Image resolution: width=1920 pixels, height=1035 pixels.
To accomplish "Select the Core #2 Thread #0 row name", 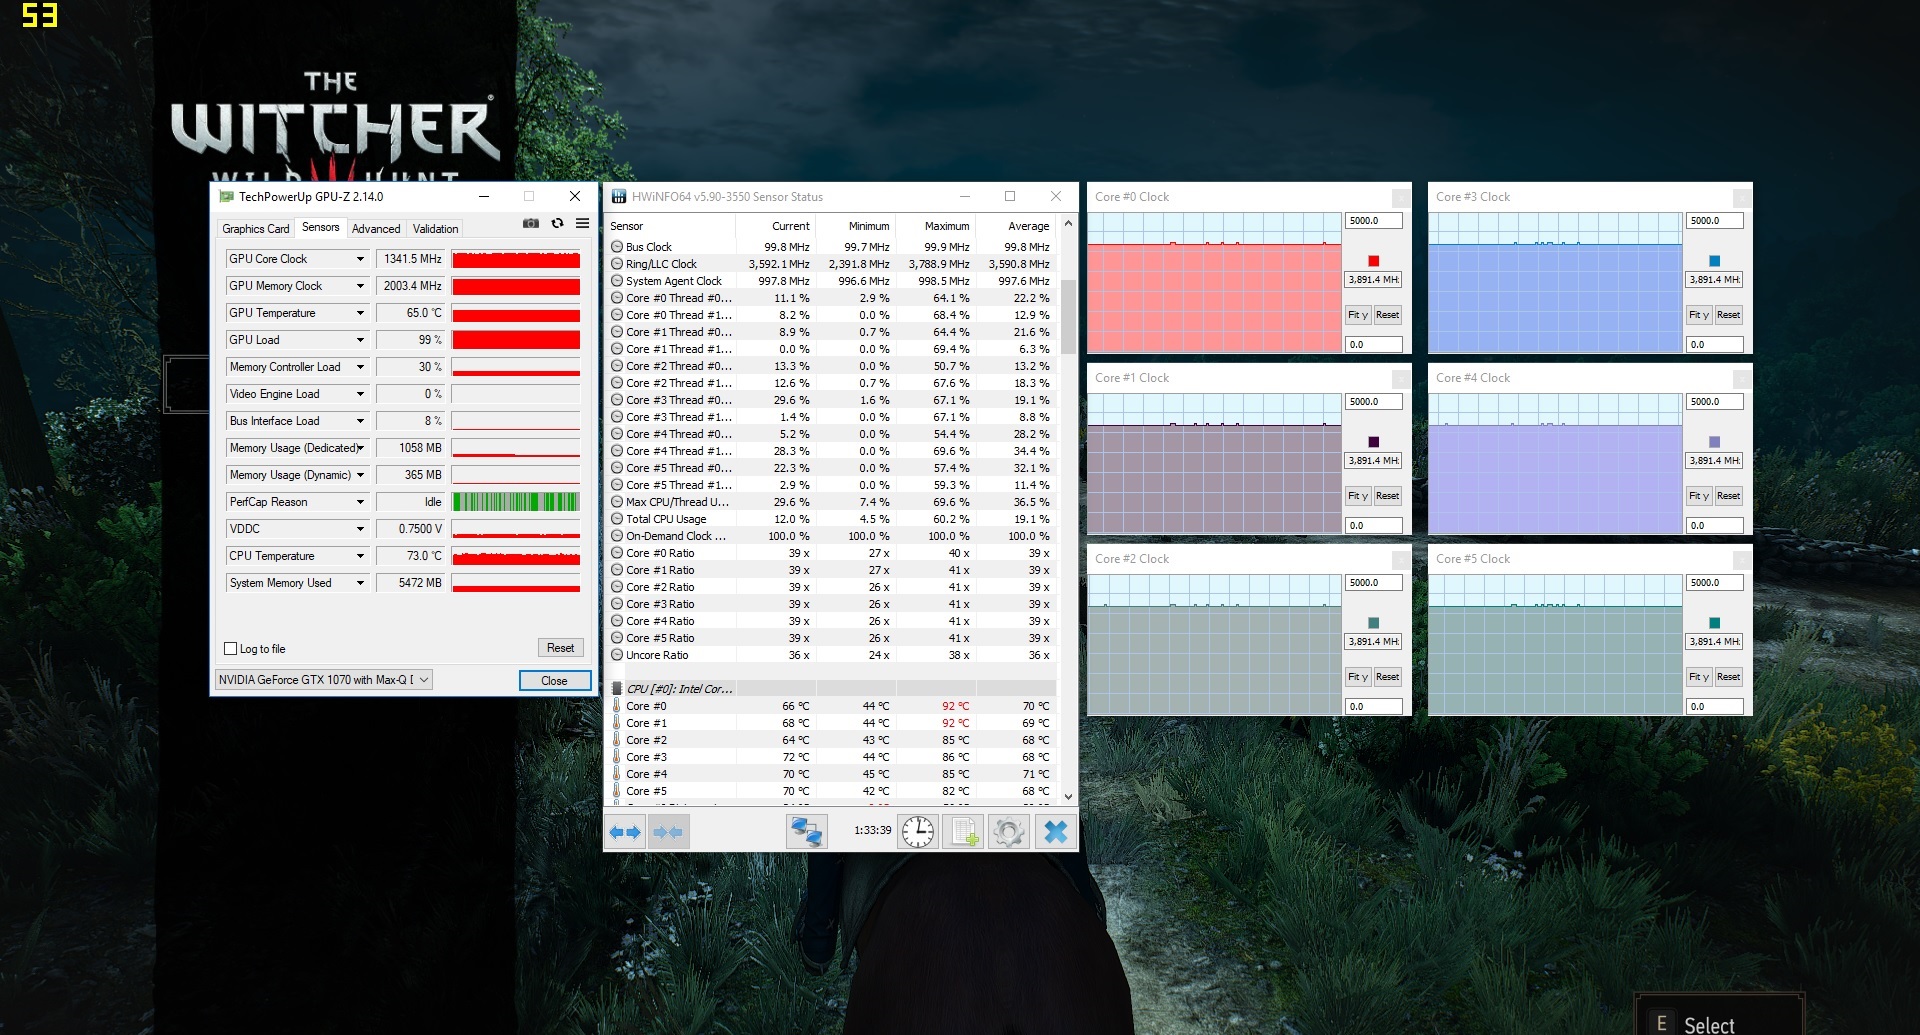I will click(x=679, y=366).
